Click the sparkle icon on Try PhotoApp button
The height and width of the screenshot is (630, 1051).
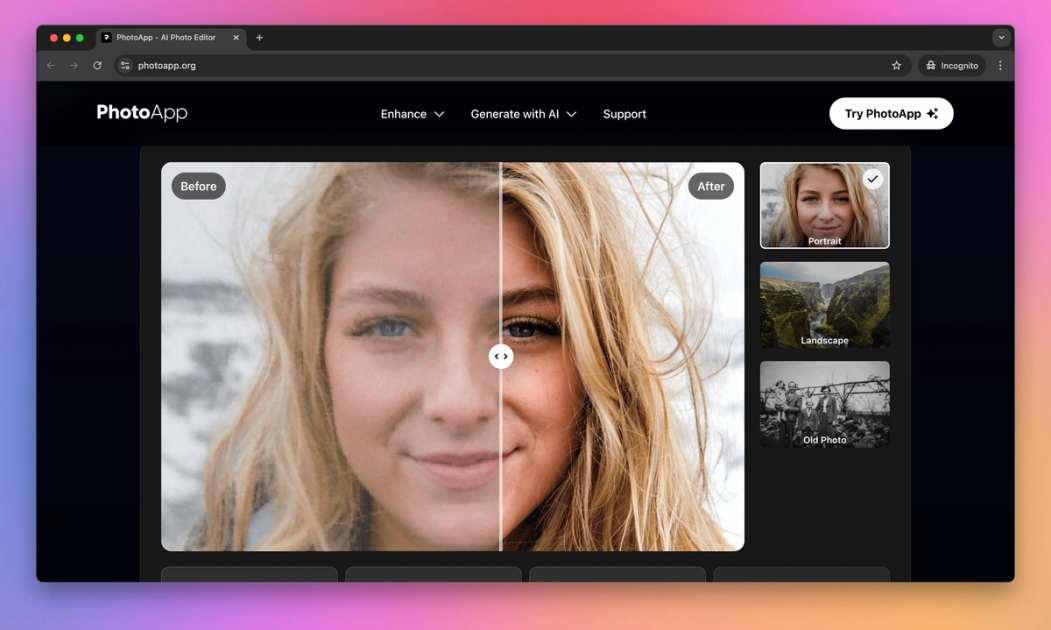(x=934, y=113)
